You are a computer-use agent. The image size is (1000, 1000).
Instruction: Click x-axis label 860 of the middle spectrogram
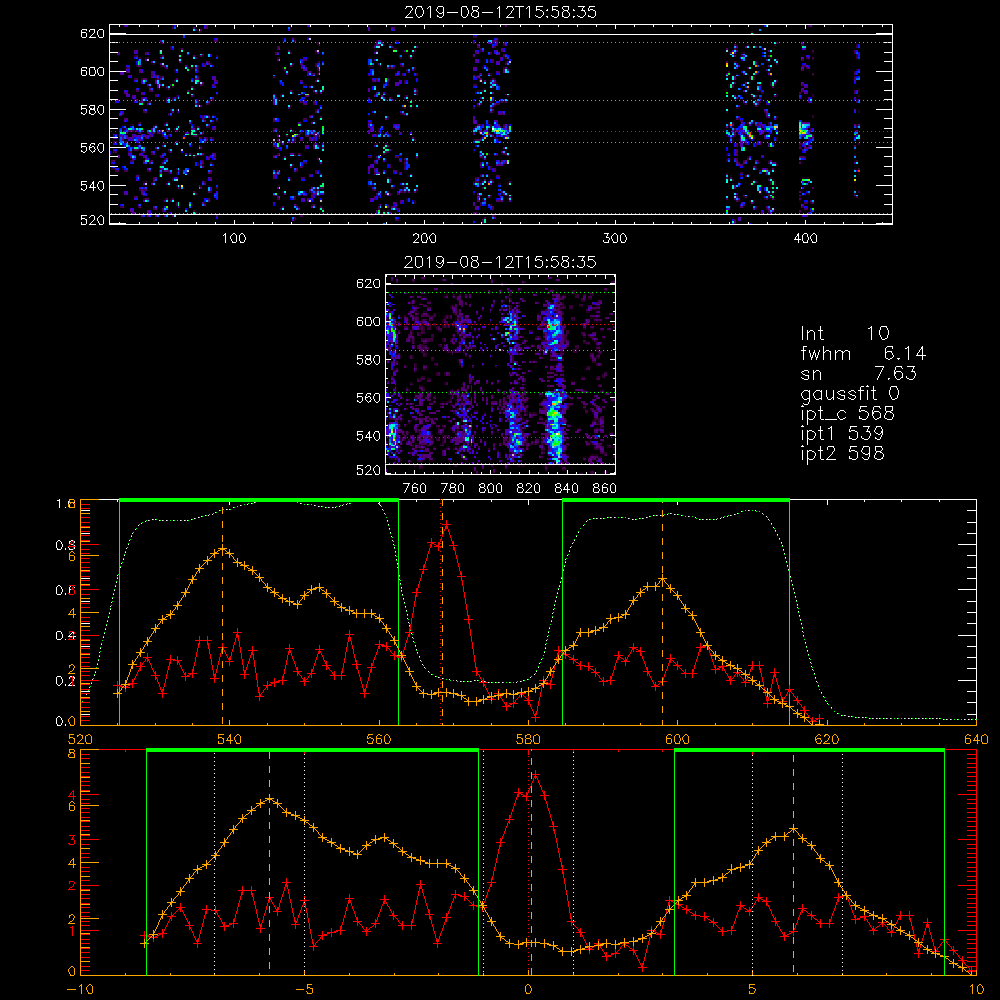click(x=605, y=489)
